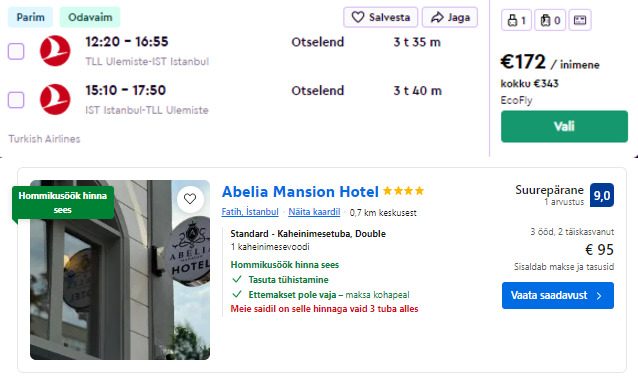Click the share arrow icon in Jaga

click(x=437, y=17)
